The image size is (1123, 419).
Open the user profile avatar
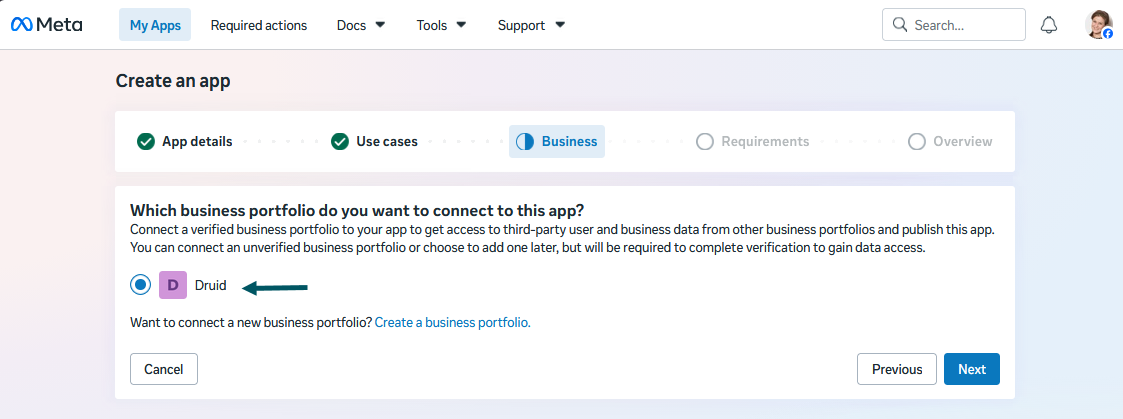tap(1099, 24)
